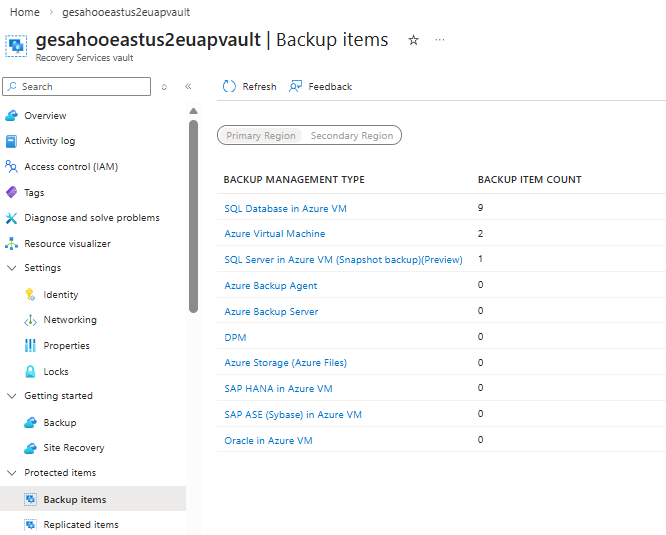Image resolution: width=666 pixels, height=535 pixels.
Task: Collapse the Settings section
Action: pyautogui.click(x=12, y=268)
